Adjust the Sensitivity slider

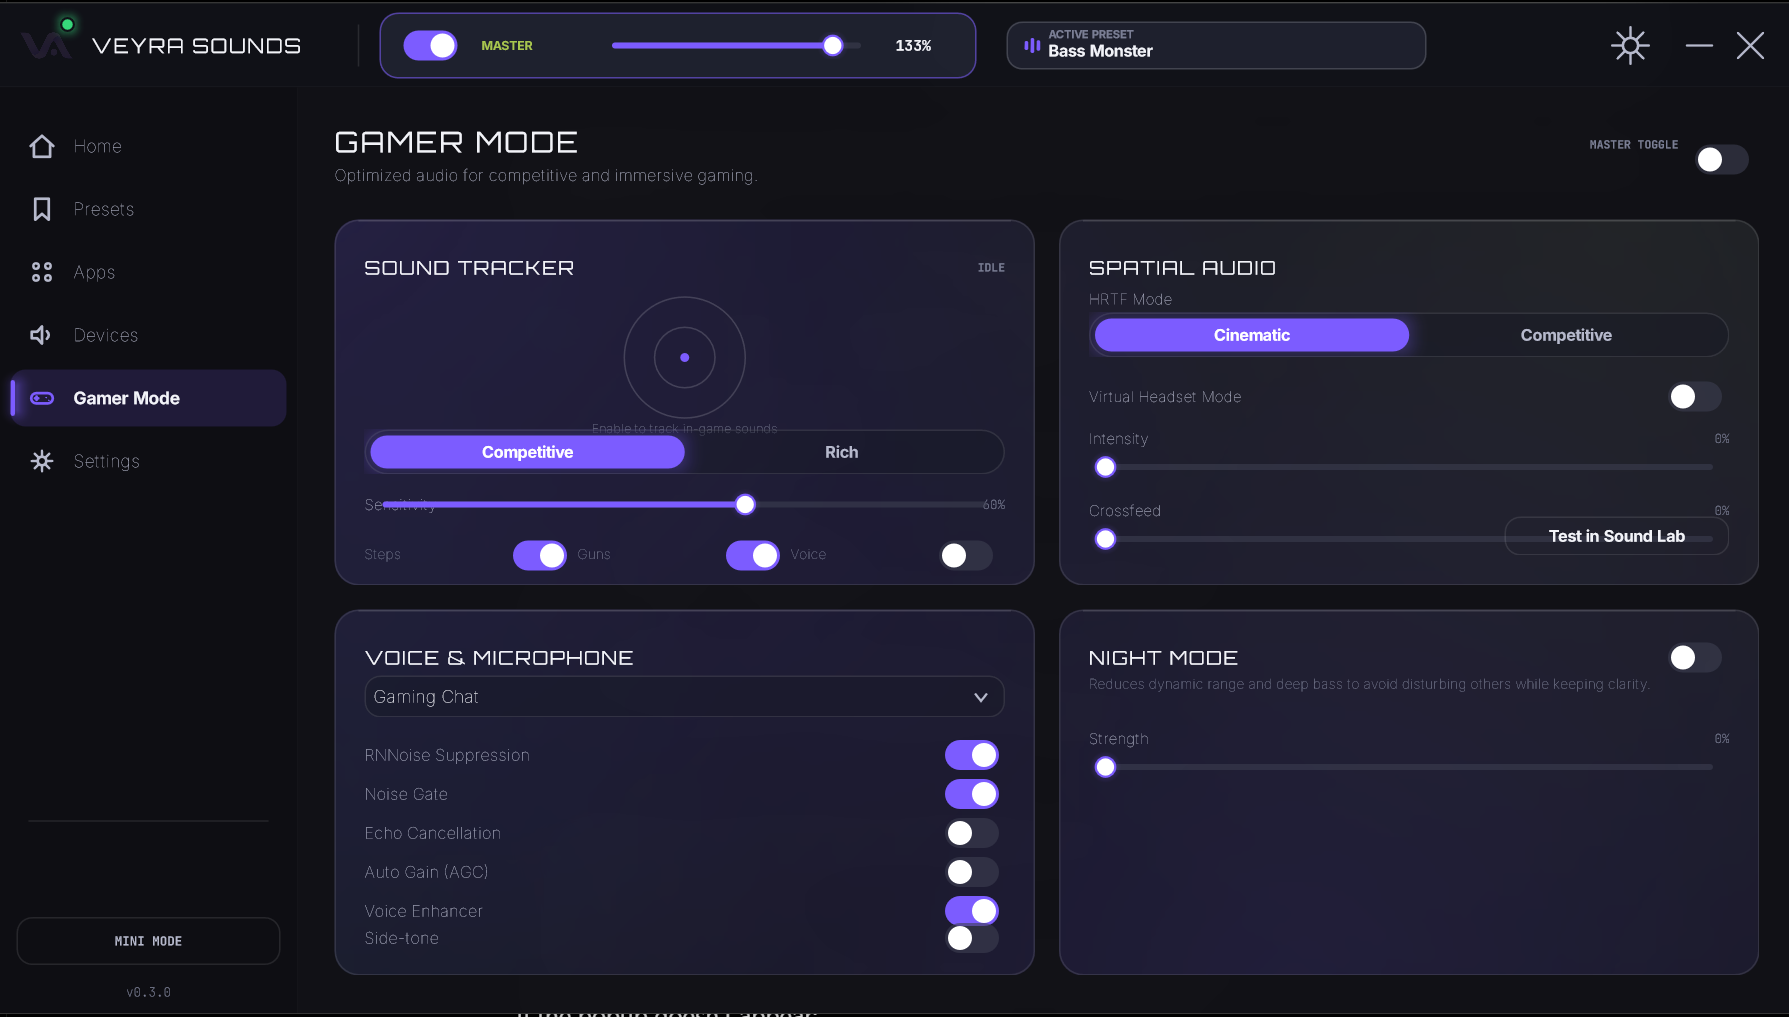(x=684, y=505)
